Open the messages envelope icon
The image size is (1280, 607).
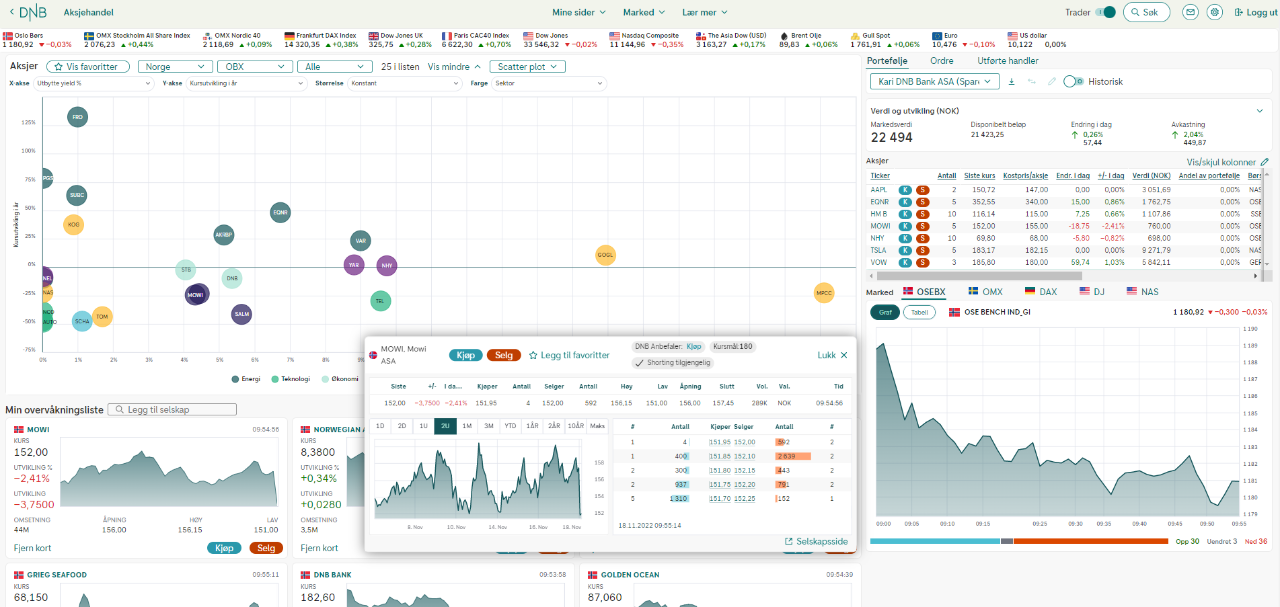pos(1190,12)
